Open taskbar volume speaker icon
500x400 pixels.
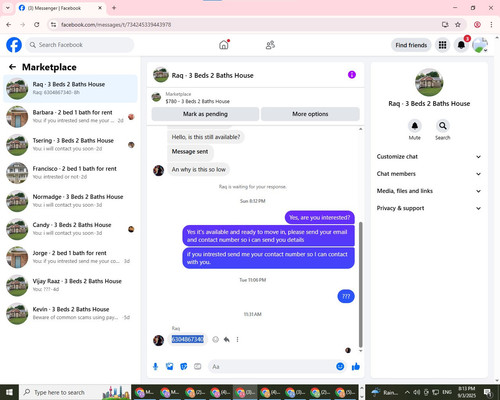417,392
